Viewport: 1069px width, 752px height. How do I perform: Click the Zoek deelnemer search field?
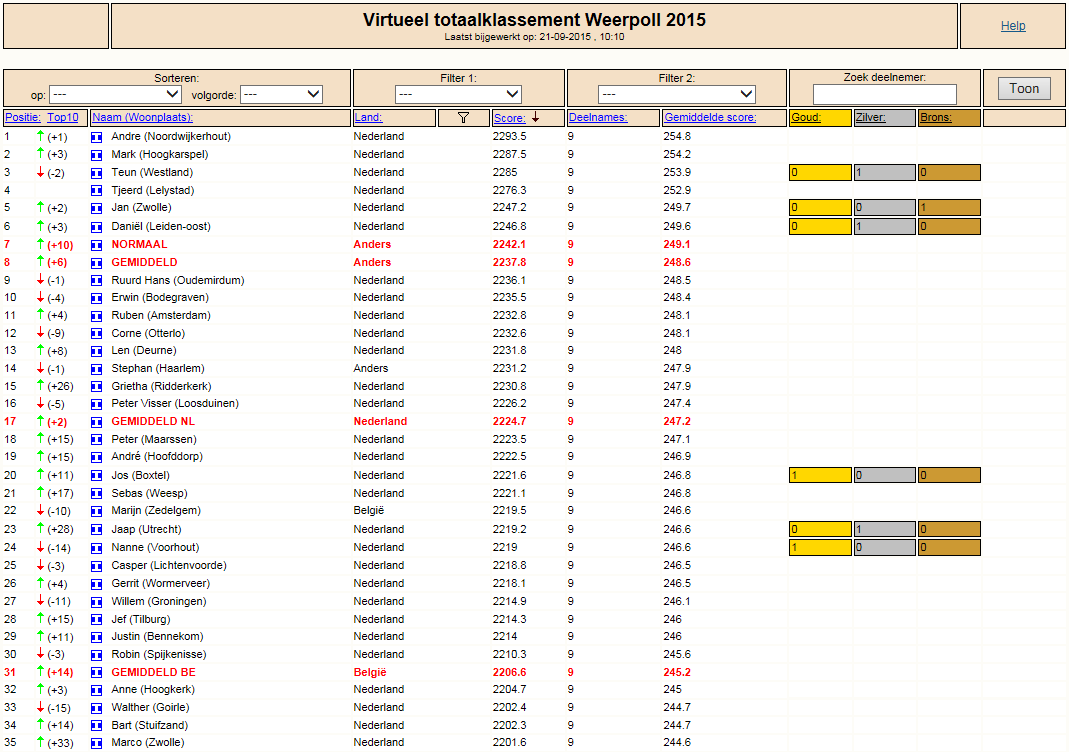(884, 94)
